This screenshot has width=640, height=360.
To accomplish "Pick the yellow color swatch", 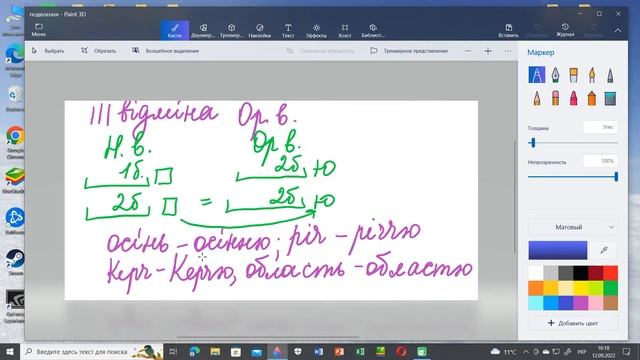I will [x=580, y=288].
